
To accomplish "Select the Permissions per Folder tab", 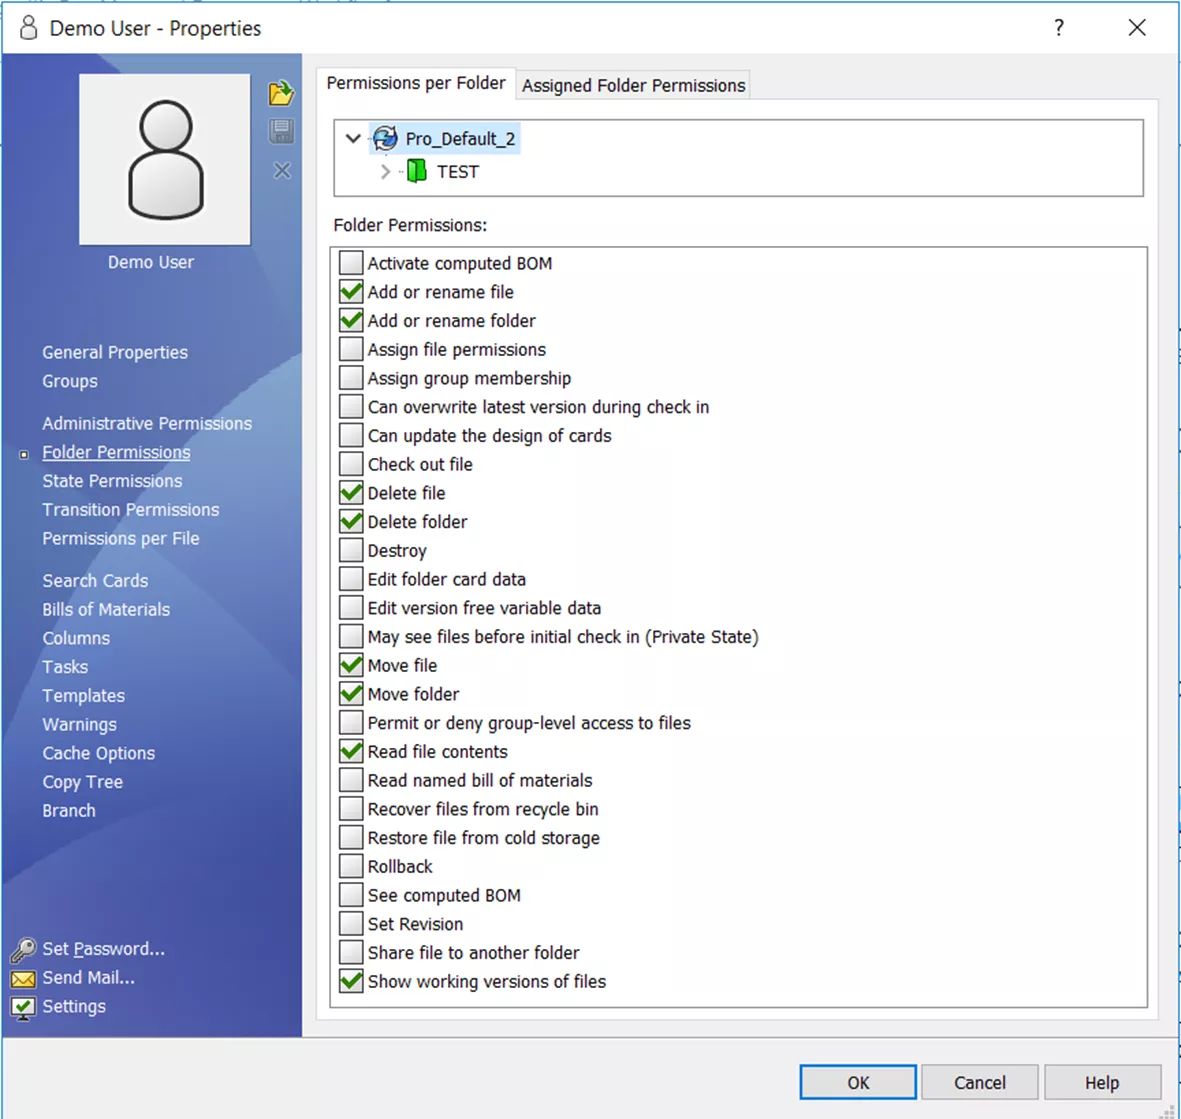I will tap(416, 83).
